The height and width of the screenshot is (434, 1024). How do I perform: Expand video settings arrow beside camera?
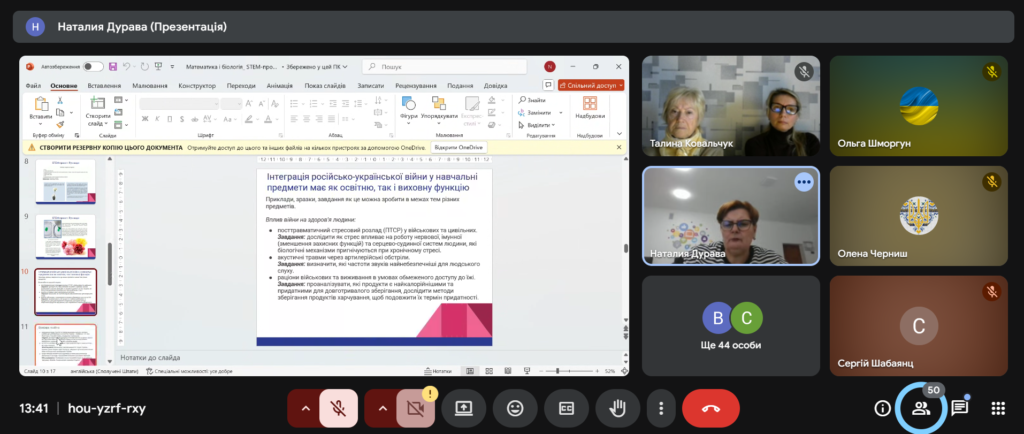(381, 408)
